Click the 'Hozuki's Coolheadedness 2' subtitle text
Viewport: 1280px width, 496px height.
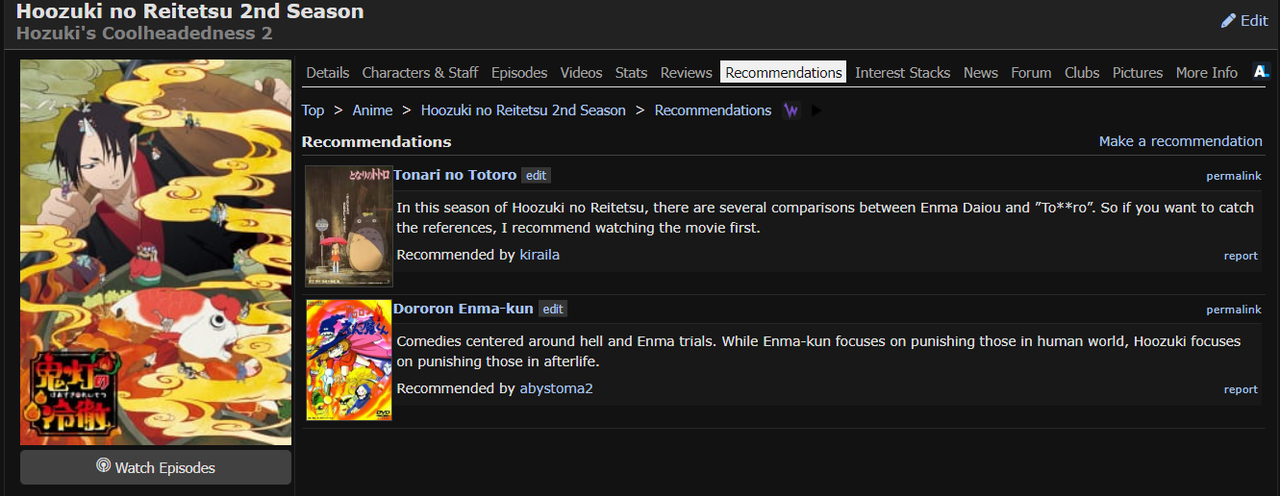pos(144,33)
